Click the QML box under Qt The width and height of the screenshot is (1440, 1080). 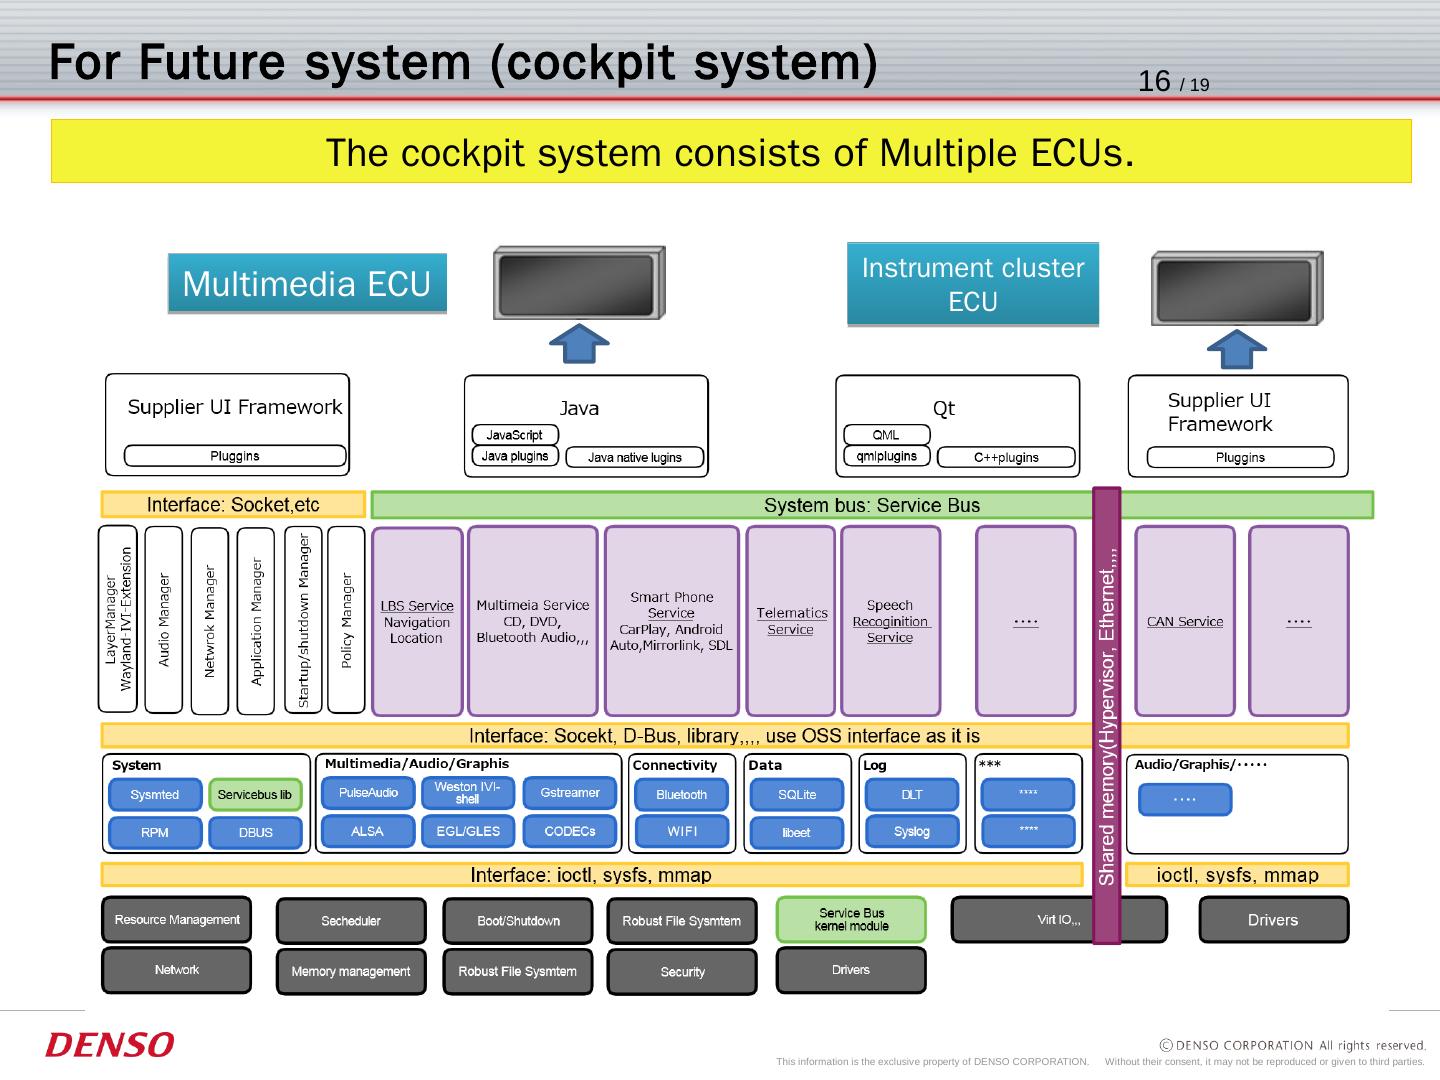click(886, 435)
